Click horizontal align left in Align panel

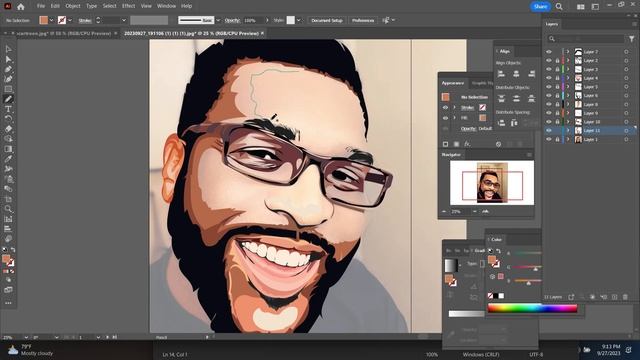click(501, 74)
